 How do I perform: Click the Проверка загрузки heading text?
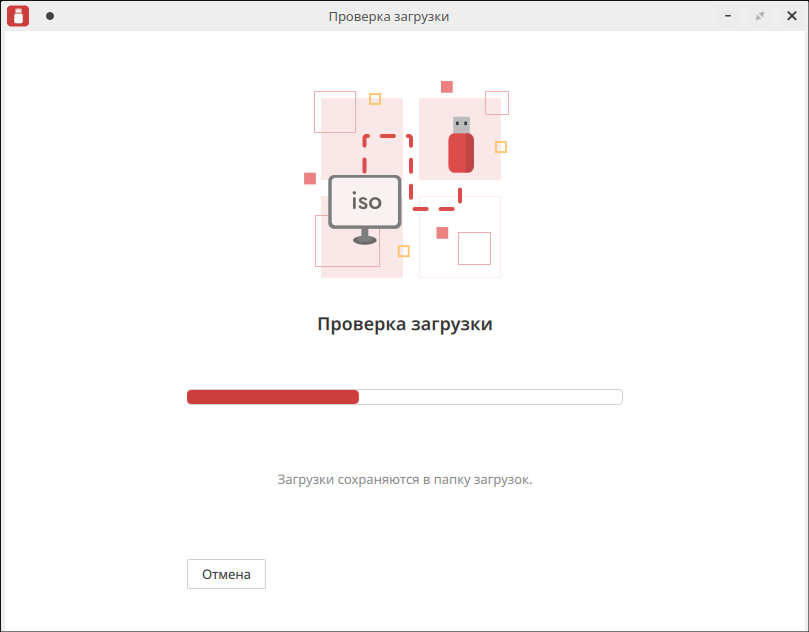[x=404, y=324]
